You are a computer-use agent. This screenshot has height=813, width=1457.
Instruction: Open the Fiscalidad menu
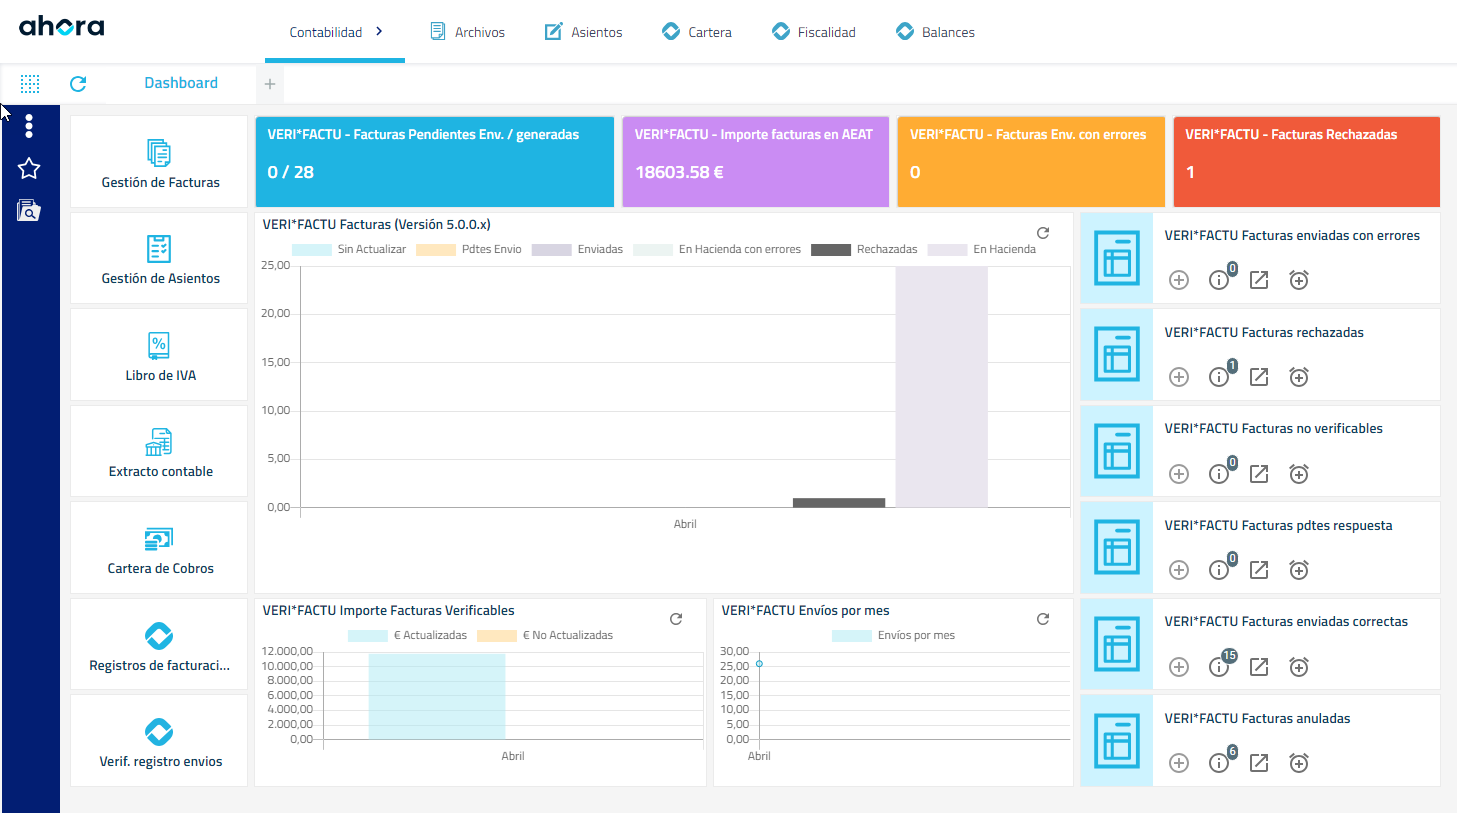coord(814,32)
